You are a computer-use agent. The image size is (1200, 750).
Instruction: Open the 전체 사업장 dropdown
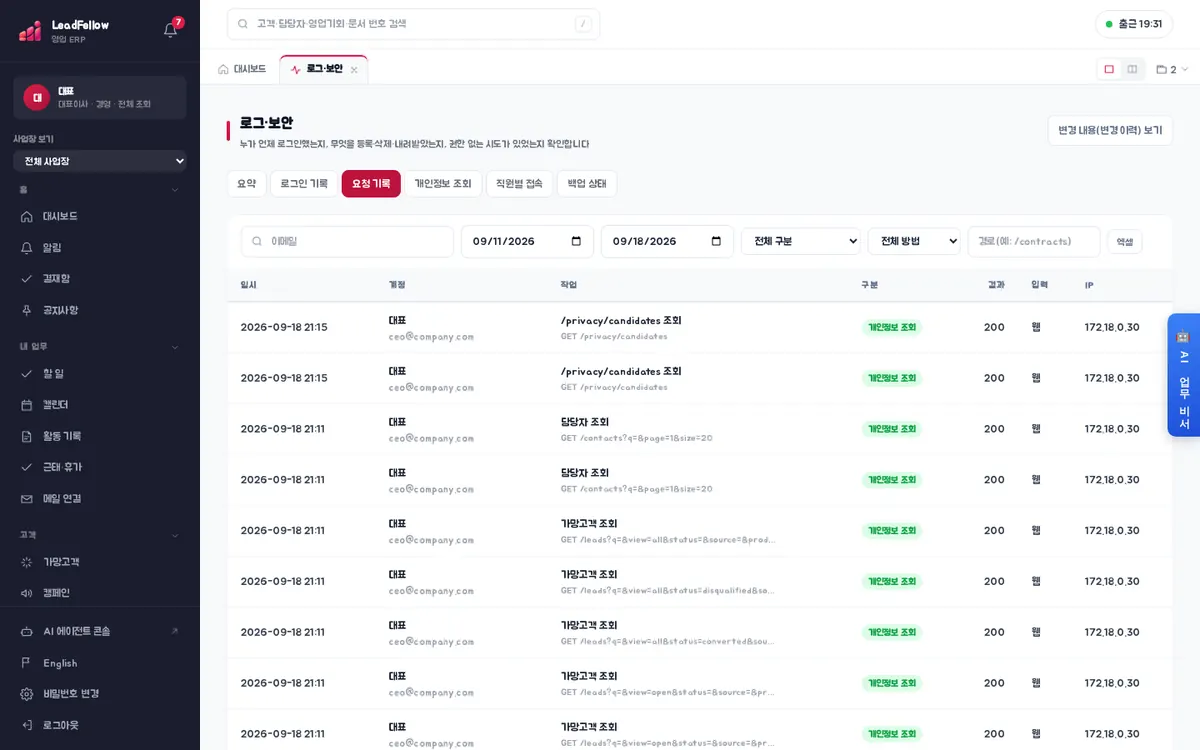(100, 161)
